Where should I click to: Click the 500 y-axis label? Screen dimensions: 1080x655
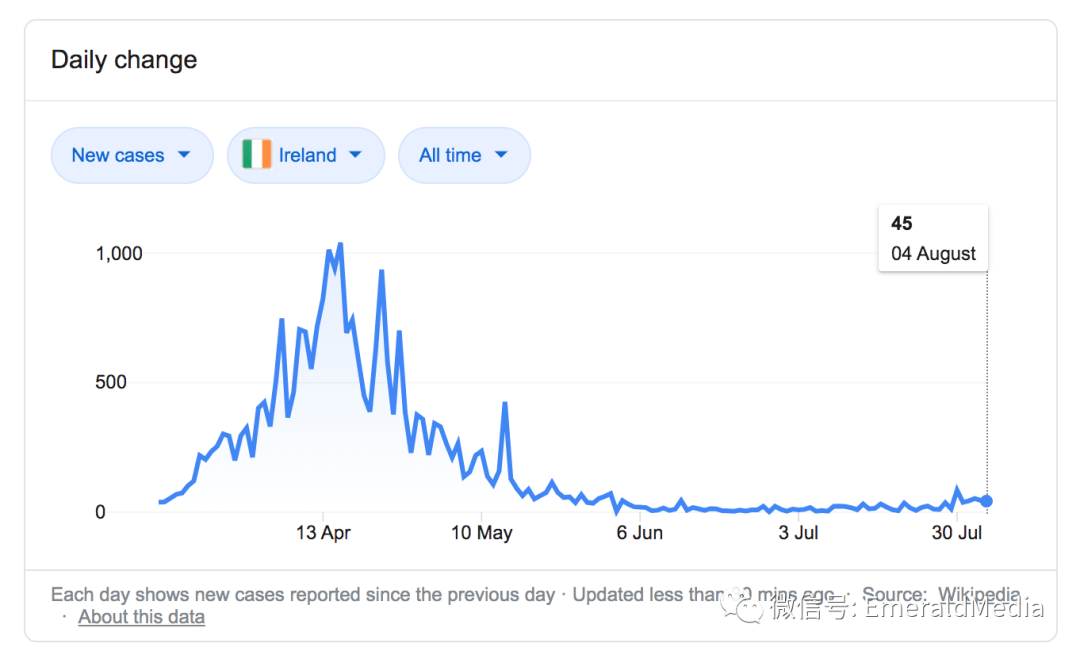(x=111, y=382)
